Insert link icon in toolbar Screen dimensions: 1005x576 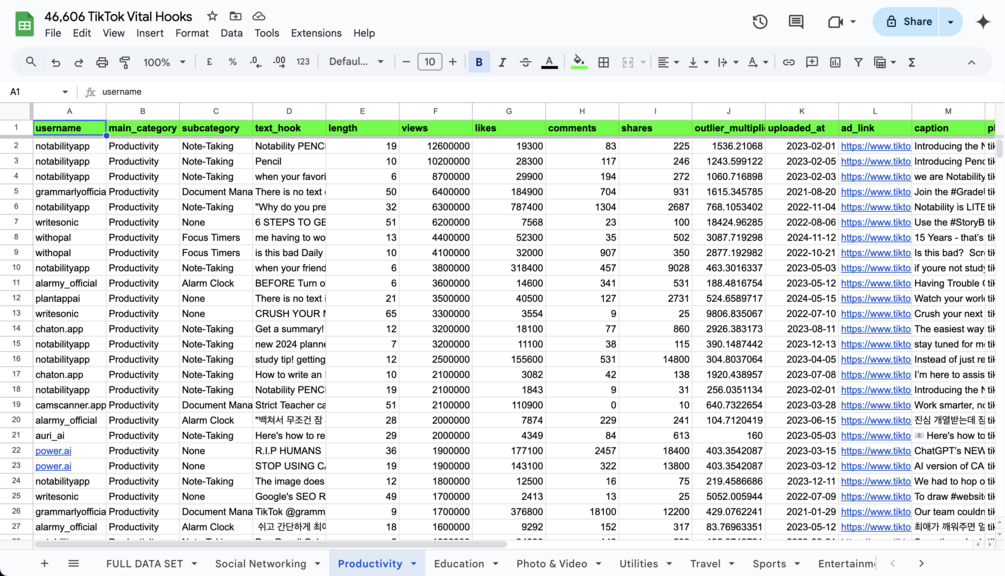coord(788,62)
